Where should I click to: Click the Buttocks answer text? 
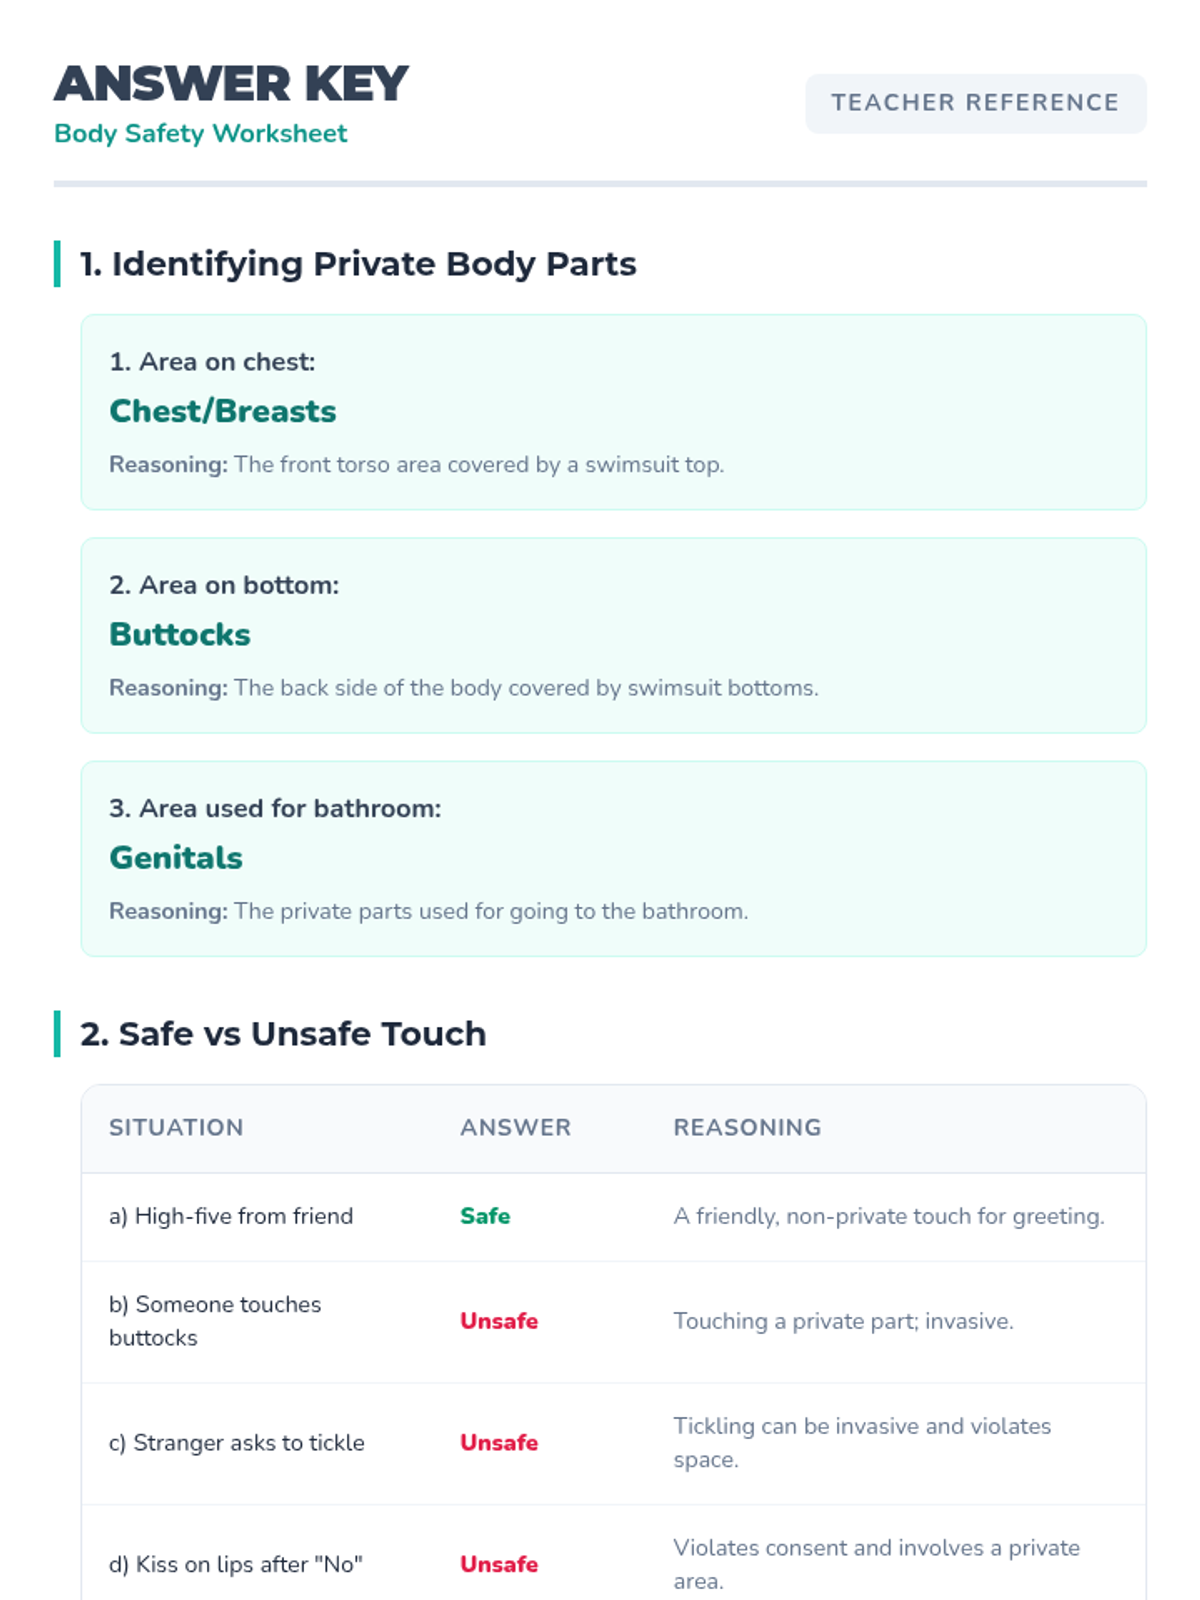pos(180,634)
